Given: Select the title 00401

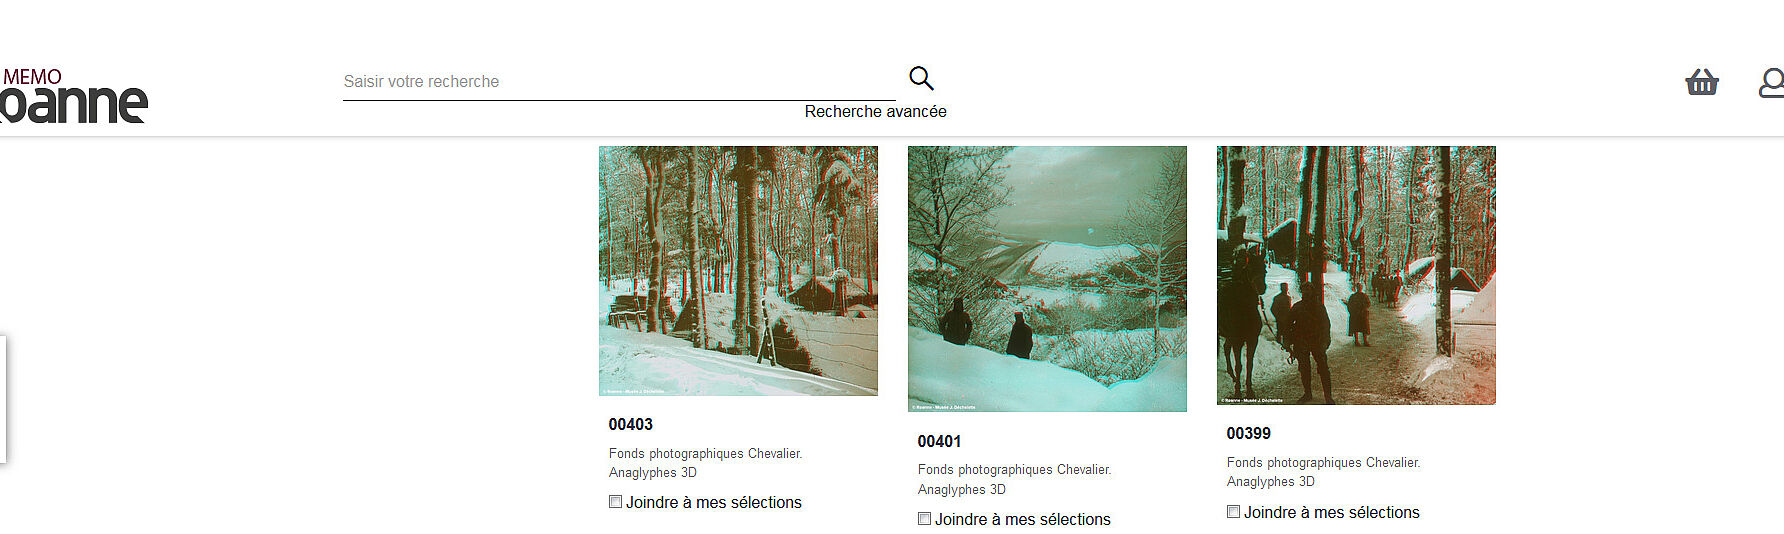Looking at the screenshot, I should click(939, 441).
